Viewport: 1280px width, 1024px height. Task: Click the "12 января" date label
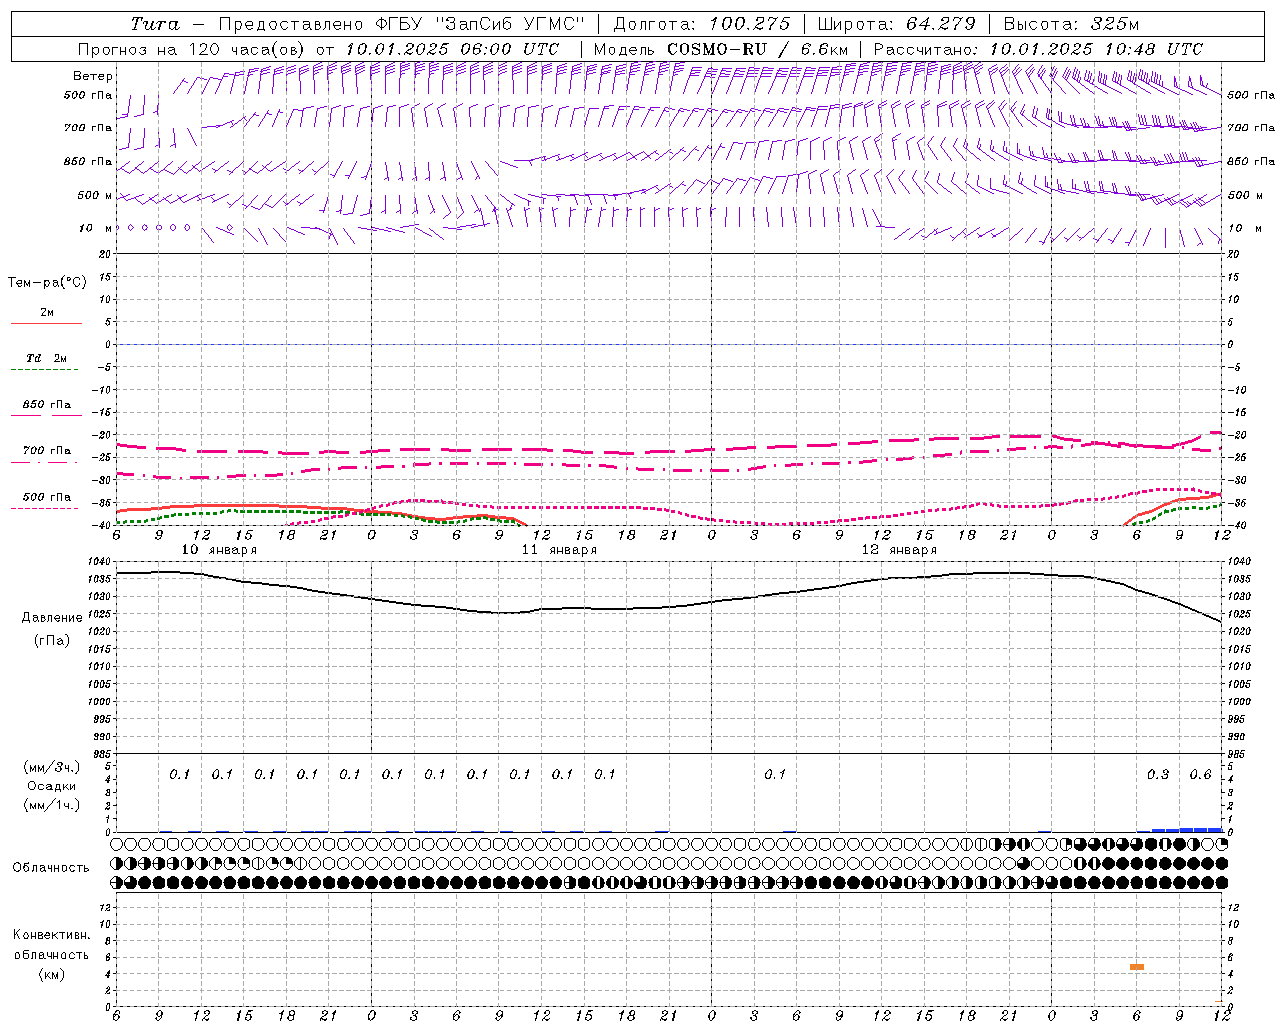click(899, 550)
